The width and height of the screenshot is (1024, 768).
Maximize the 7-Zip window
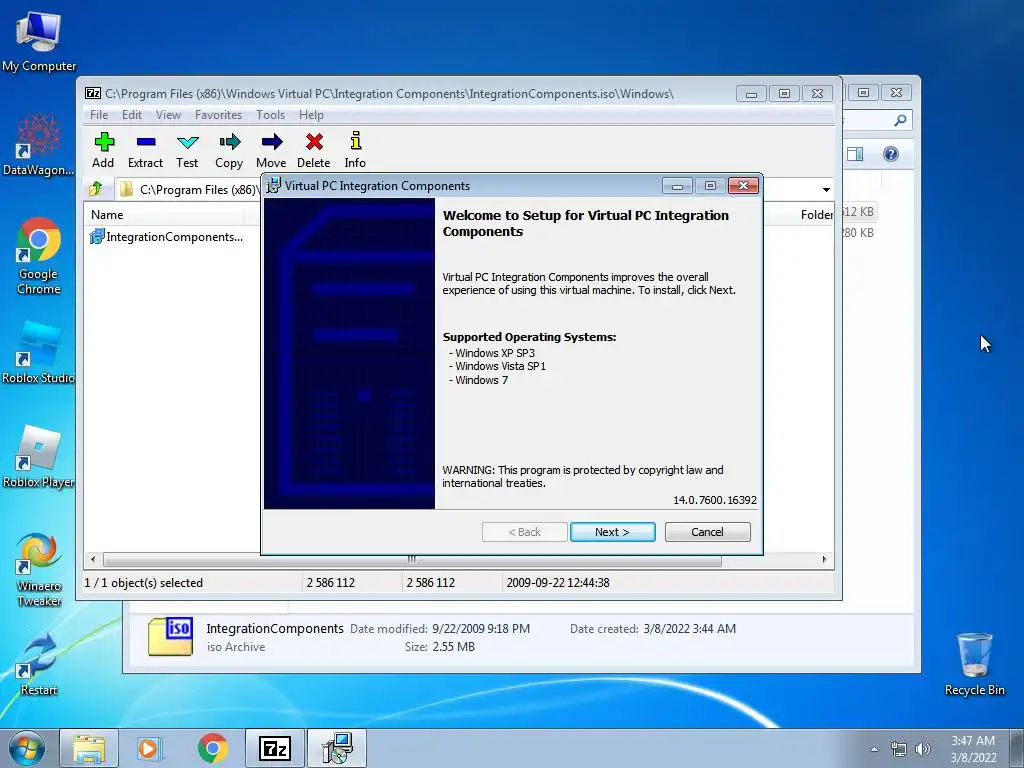pos(784,94)
